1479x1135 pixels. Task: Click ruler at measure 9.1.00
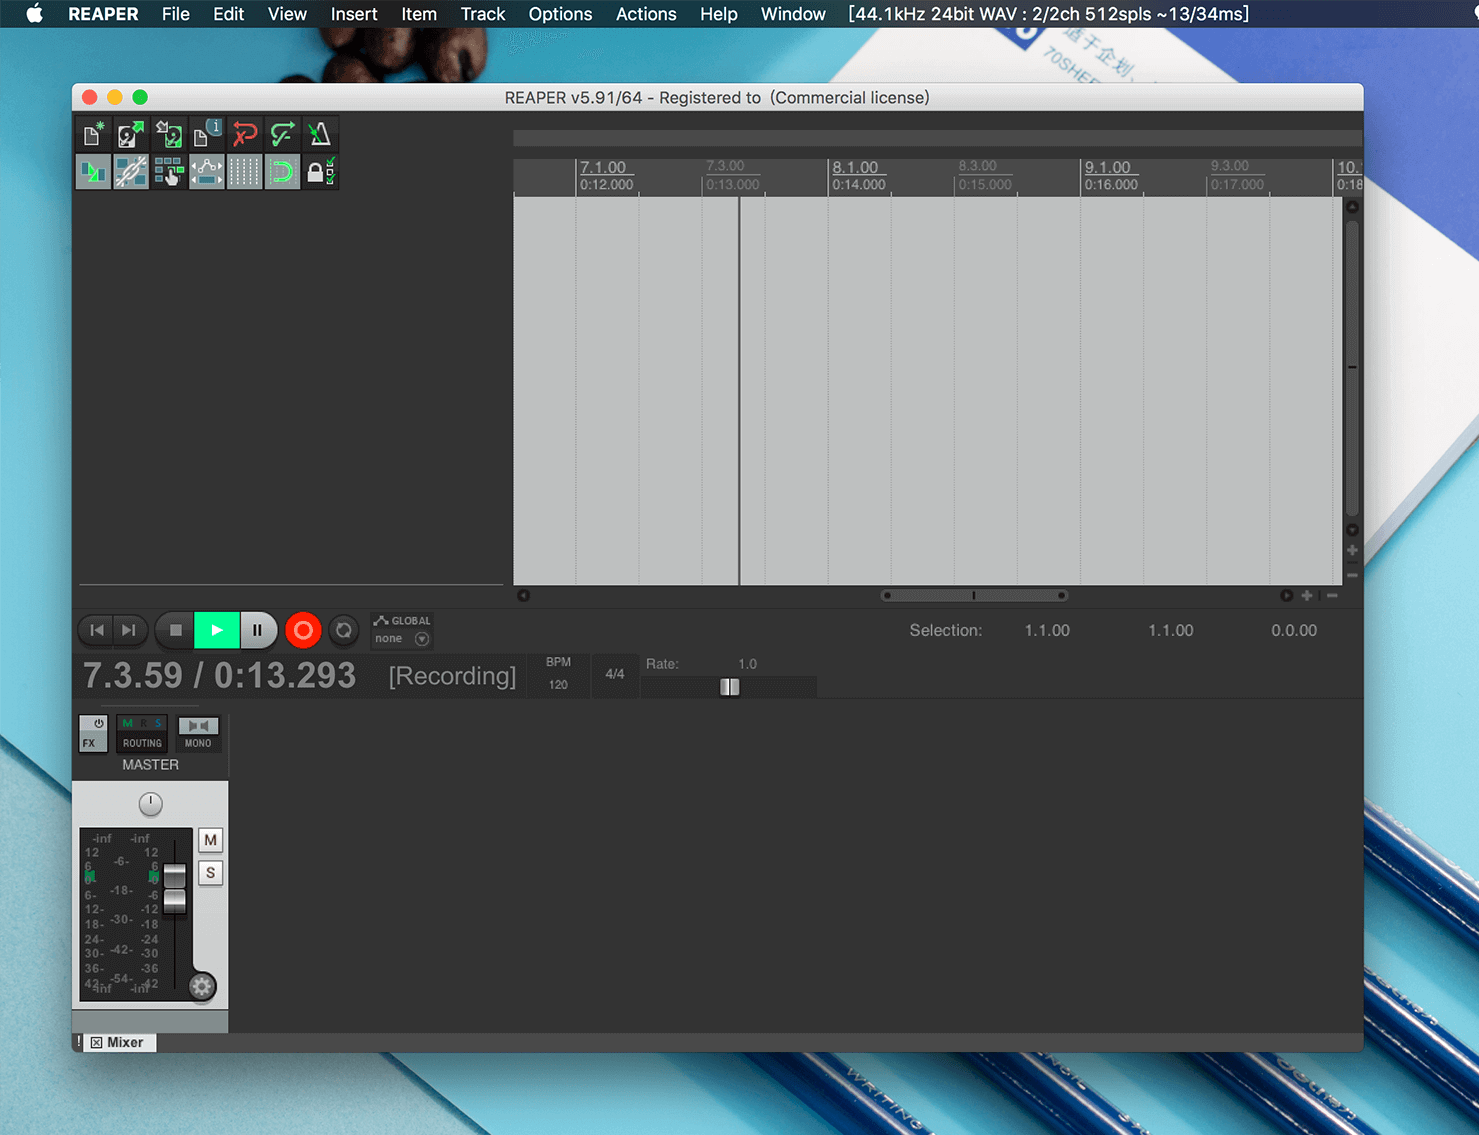[x=1108, y=168]
